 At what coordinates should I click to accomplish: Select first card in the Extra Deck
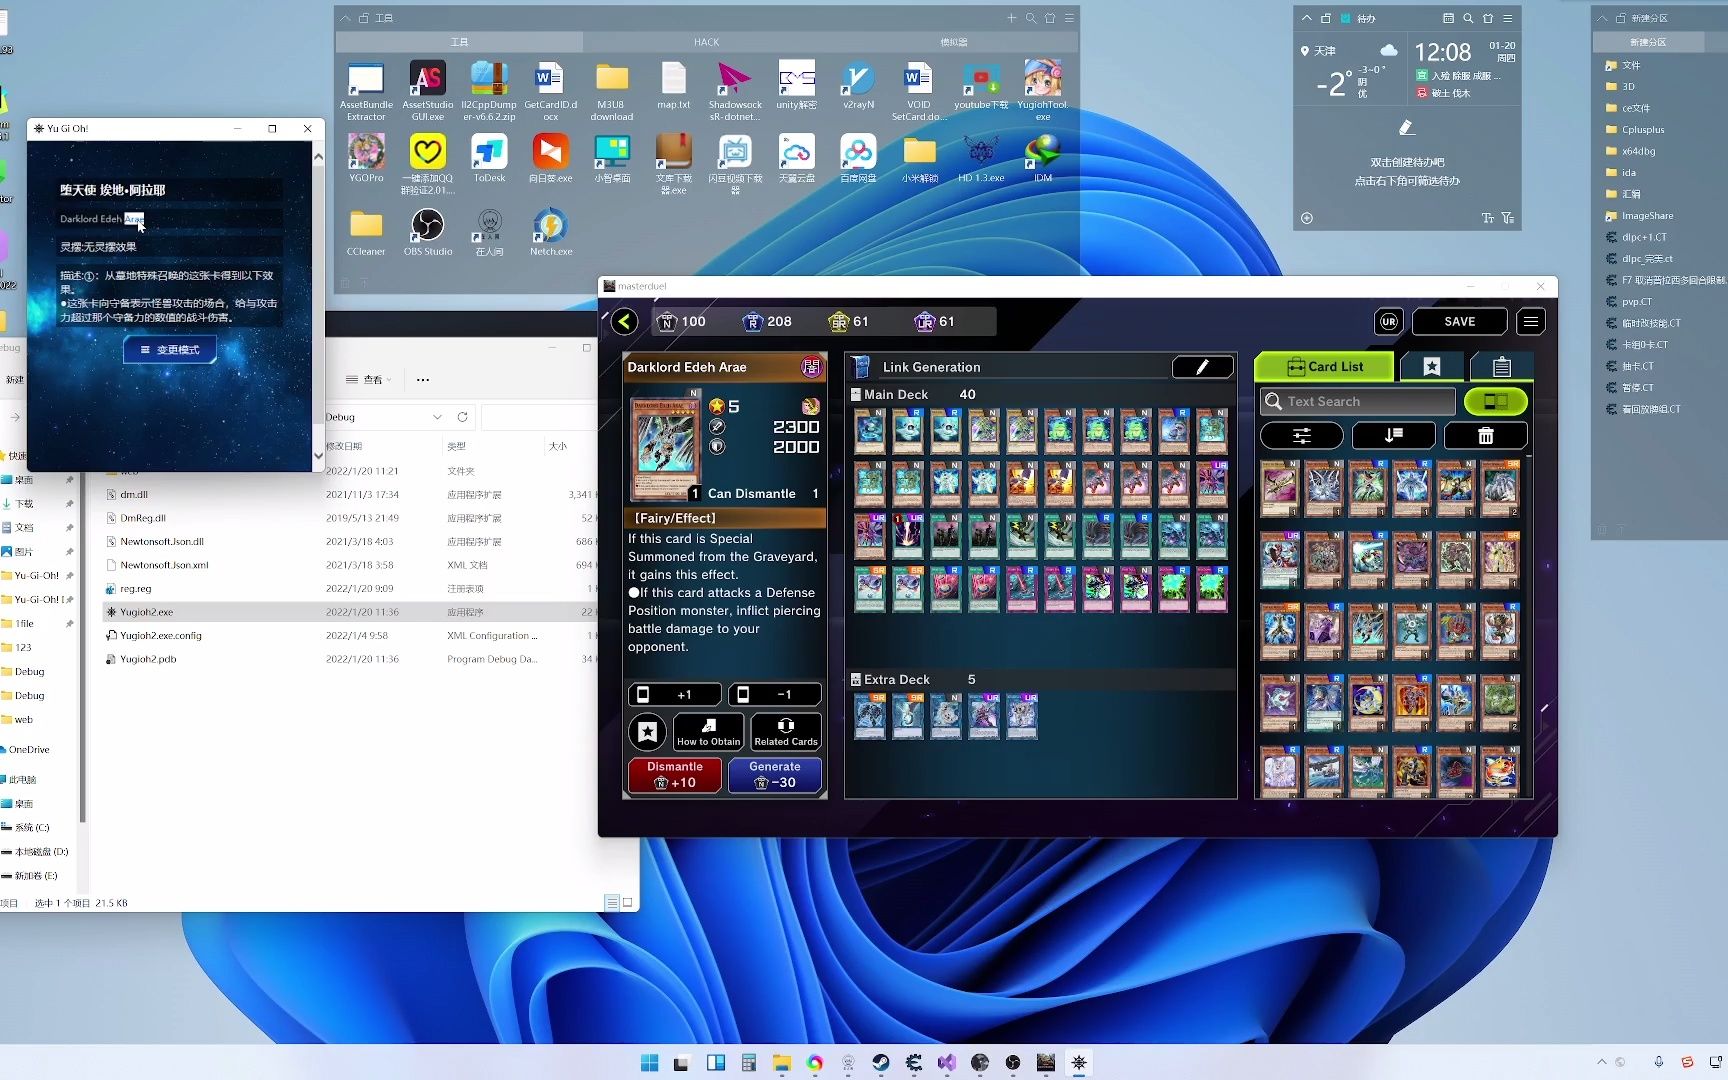(x=870, y=716)
